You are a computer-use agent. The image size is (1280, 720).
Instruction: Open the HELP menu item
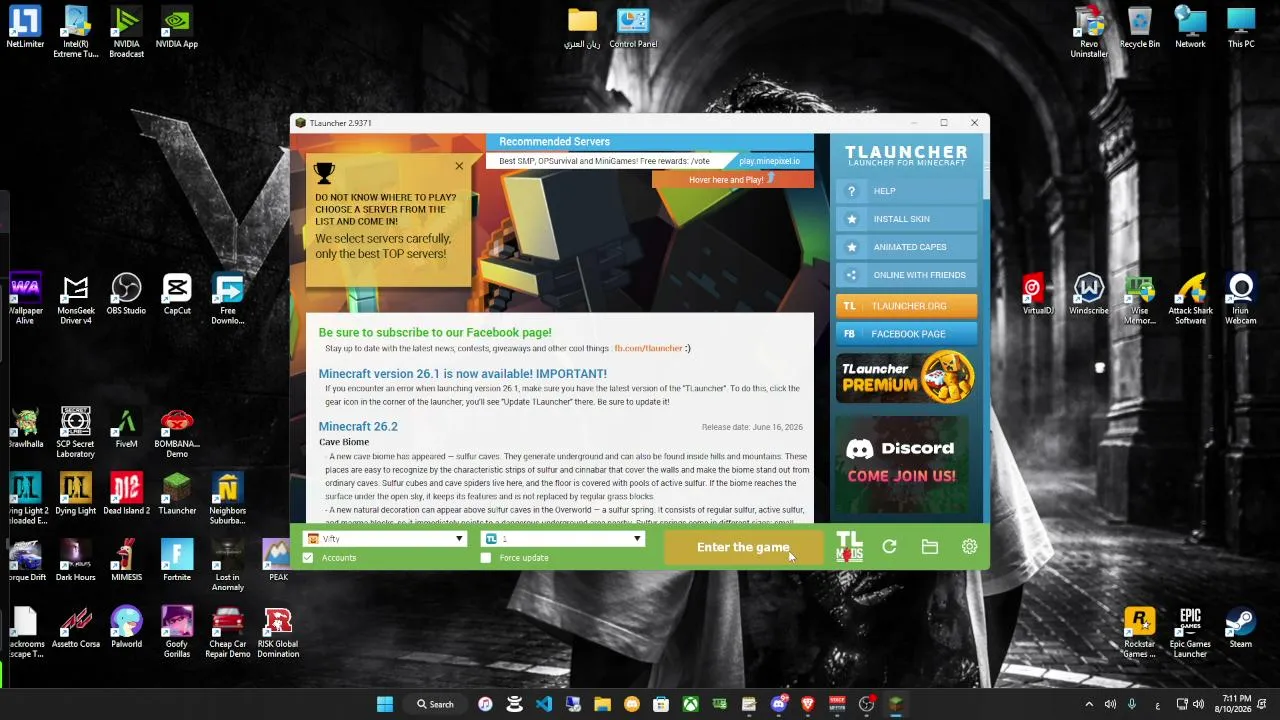click(906, 191)
